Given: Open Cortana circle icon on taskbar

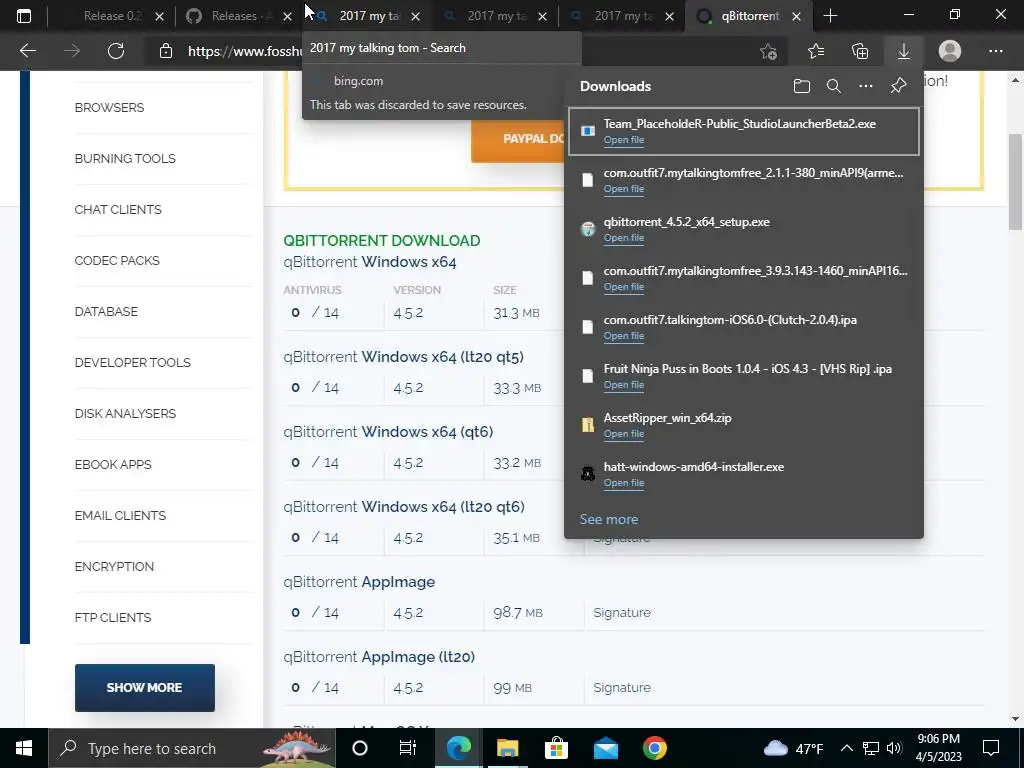Looking at the screenshot, I should point(360,748).
